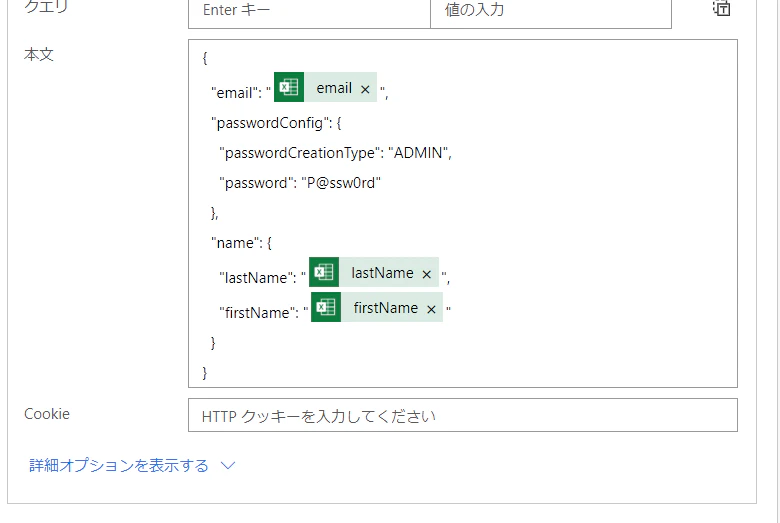Select the email token label

click(x=334, y=88)
